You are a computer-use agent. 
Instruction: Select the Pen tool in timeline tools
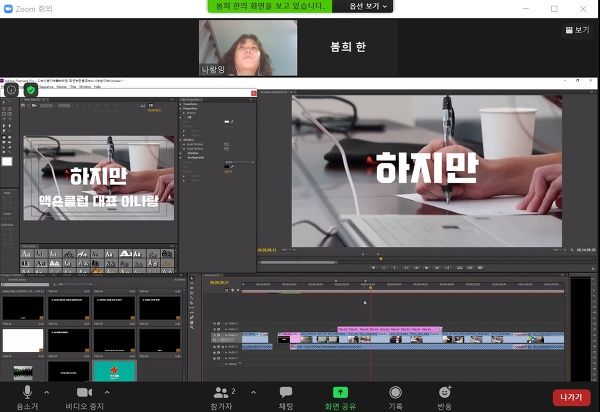point(192,318)
